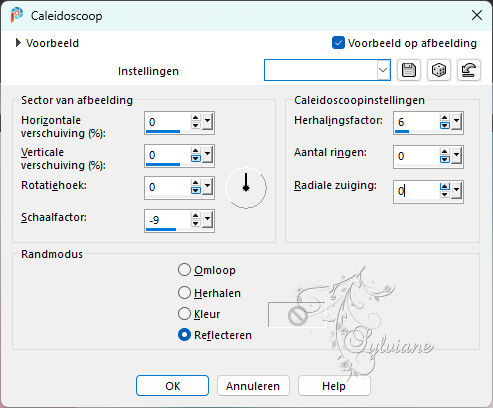Expand the Voorbeeld preview section
The image size is (493, 408).
18,43
